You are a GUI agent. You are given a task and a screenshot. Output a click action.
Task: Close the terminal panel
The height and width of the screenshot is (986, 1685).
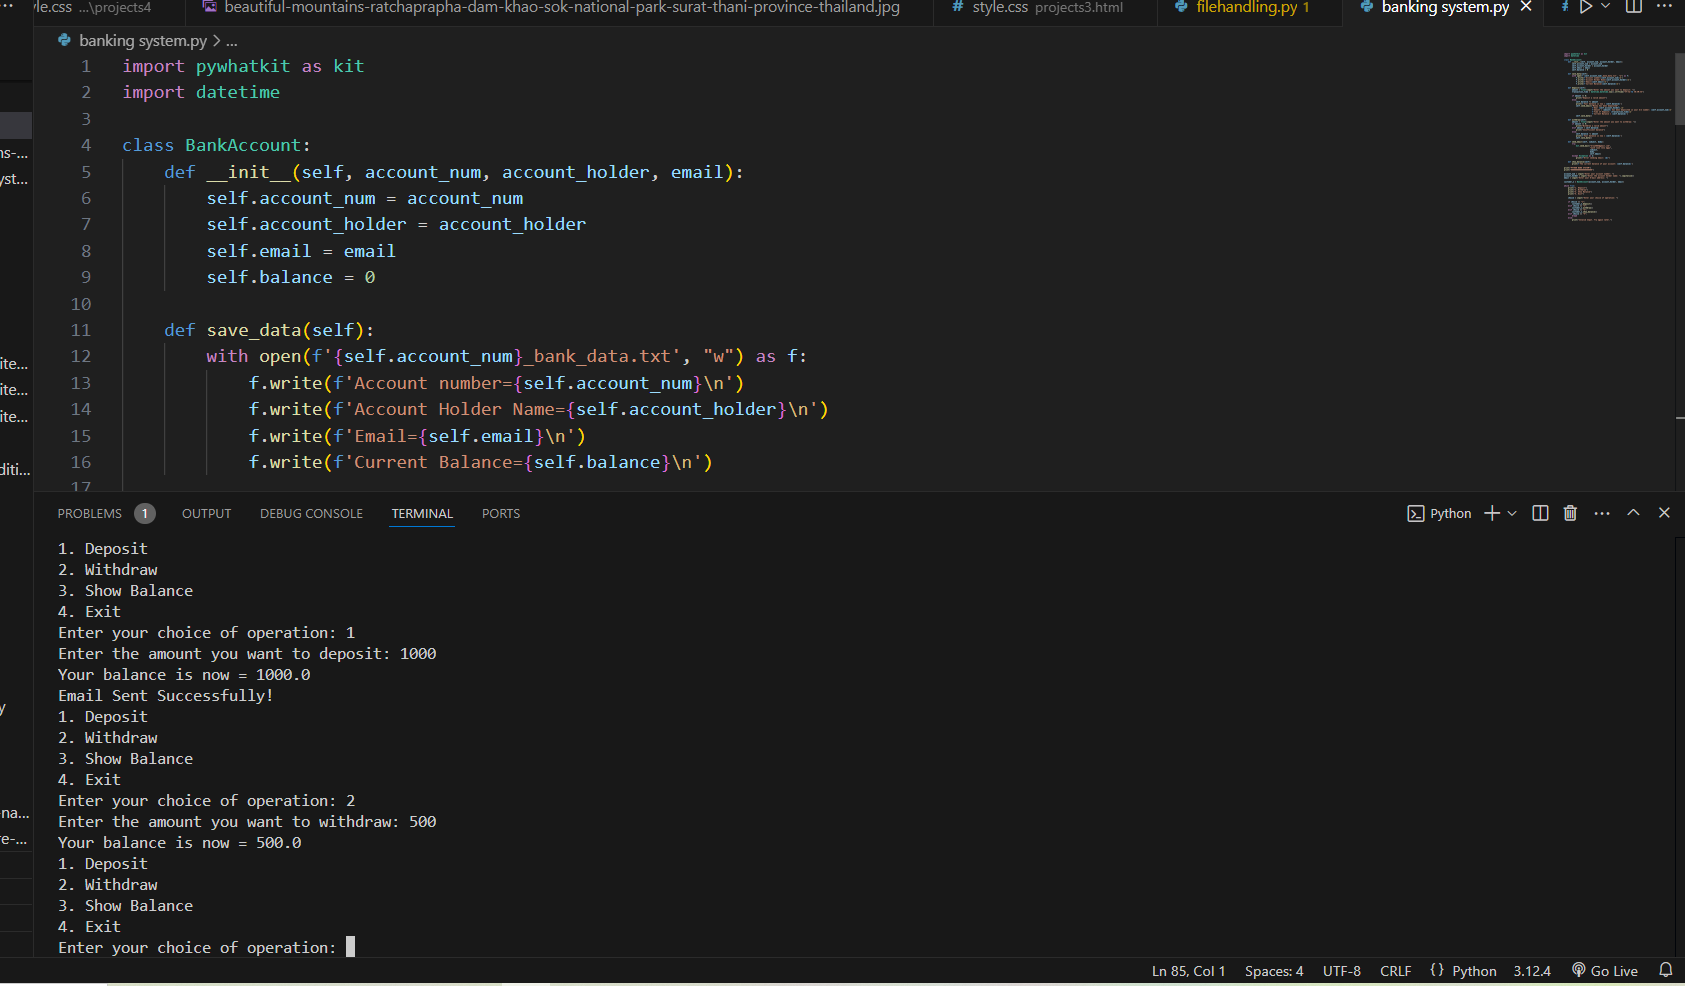point(1664,513)
